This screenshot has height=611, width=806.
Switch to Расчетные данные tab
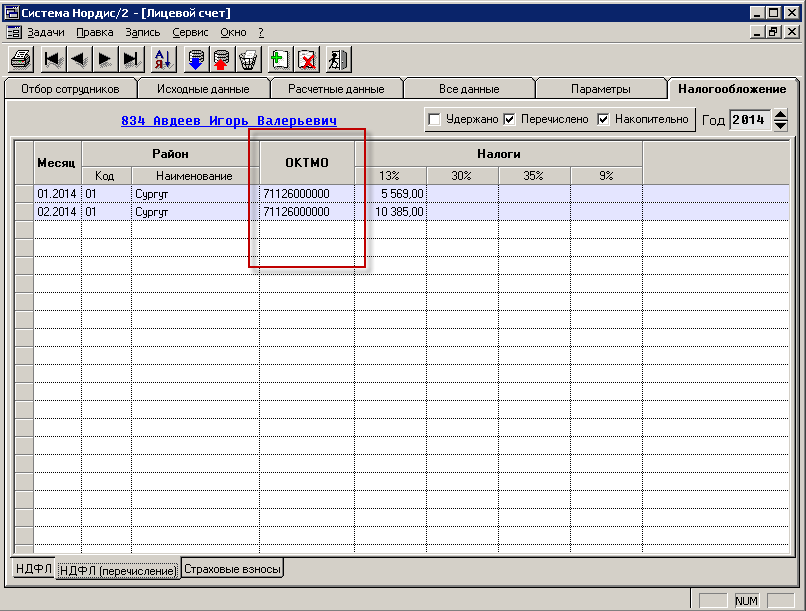[x=336, y=89]
